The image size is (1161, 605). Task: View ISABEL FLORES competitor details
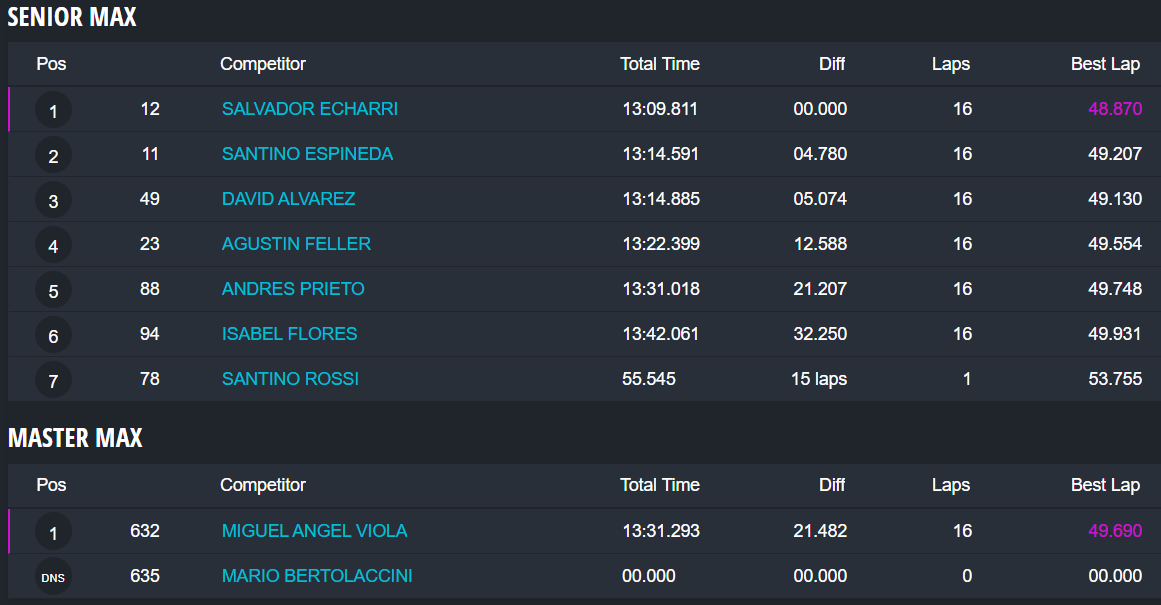click(x=289, y=334)
